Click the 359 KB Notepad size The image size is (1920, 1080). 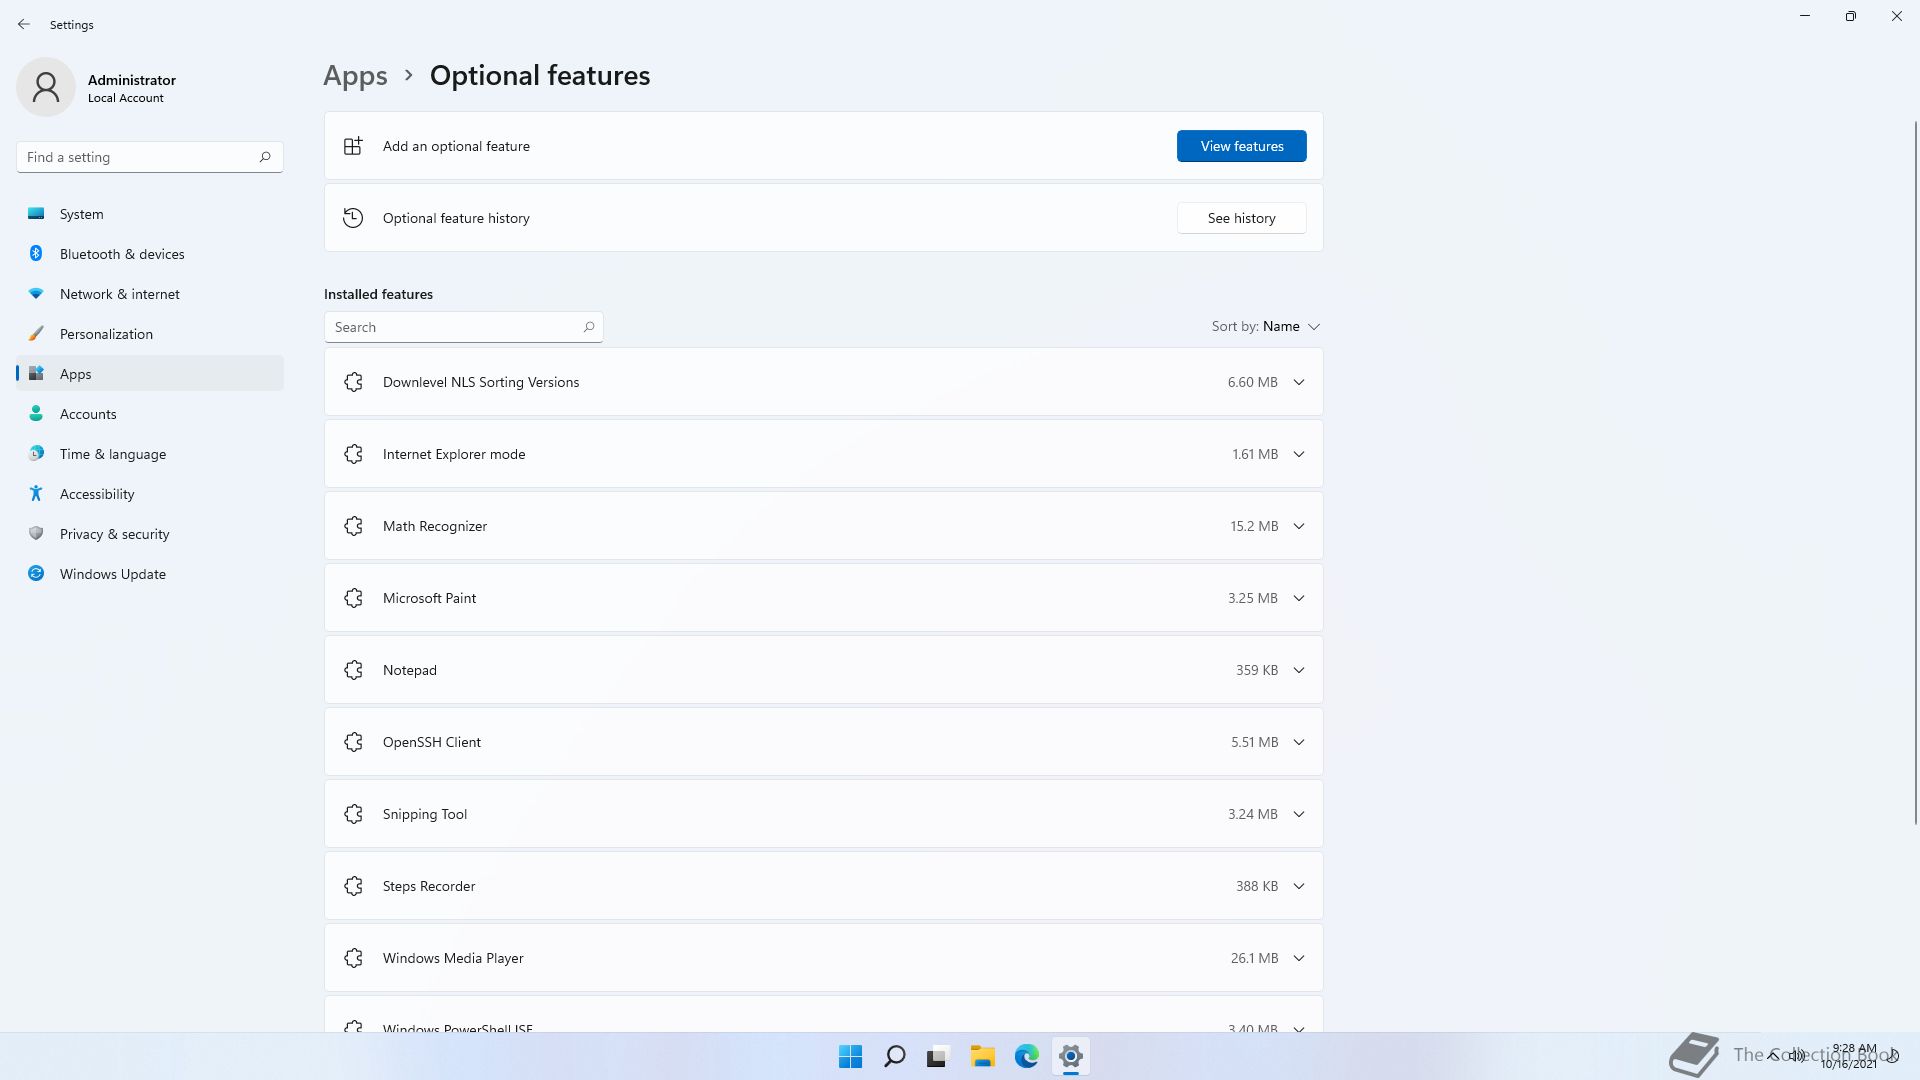tap(1256, 670)
